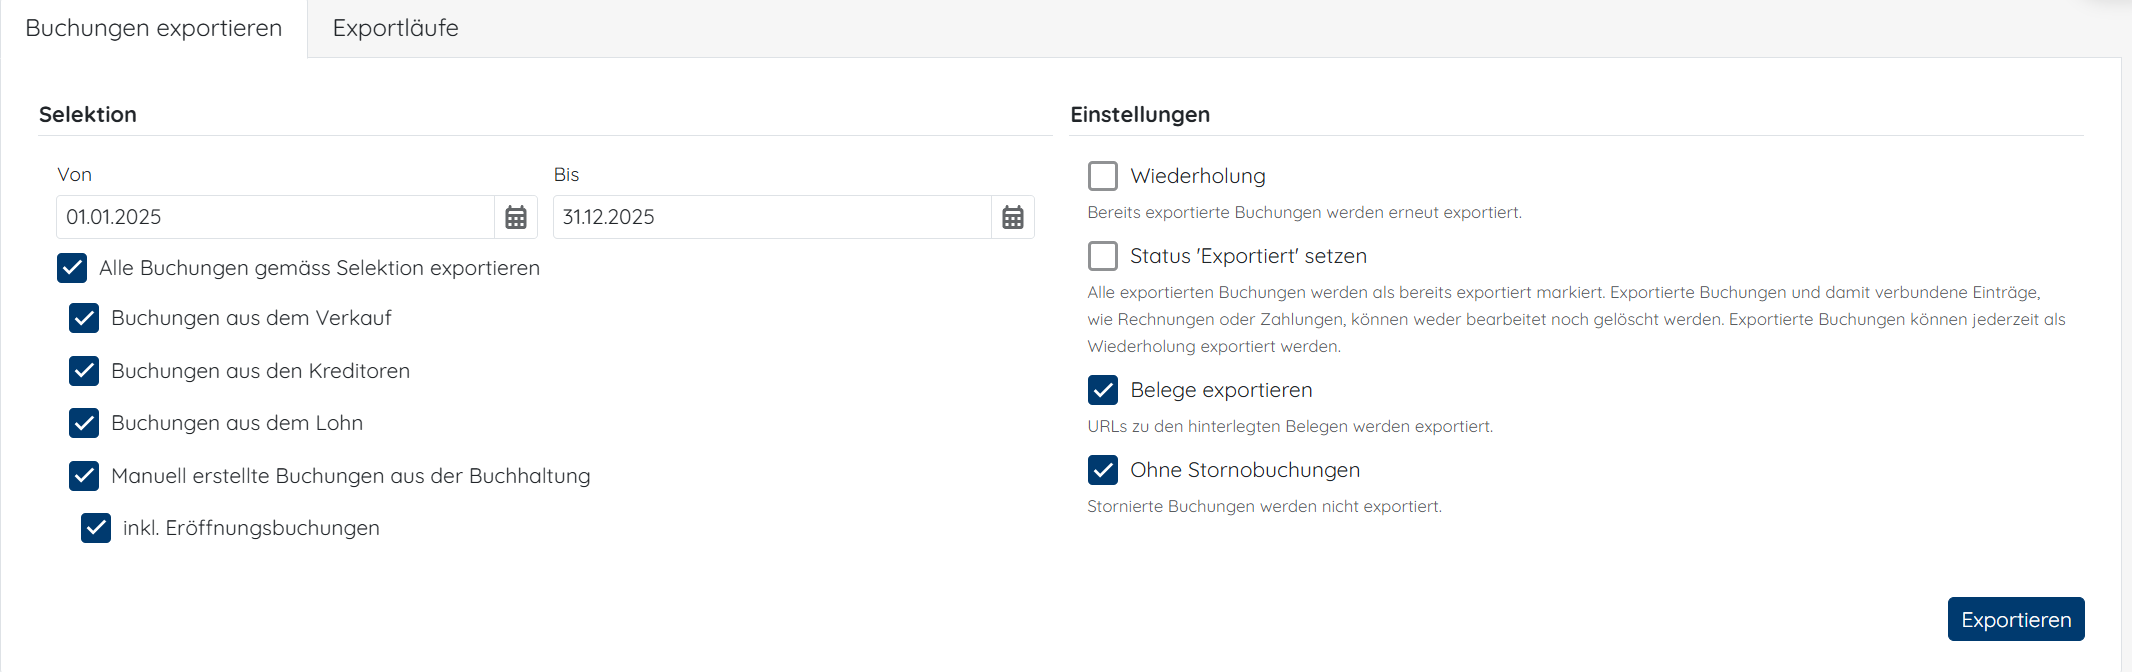Disable inkl. Eröffnungsbuchungen checkbox
2132x672 pixels.
pos(96,528)
